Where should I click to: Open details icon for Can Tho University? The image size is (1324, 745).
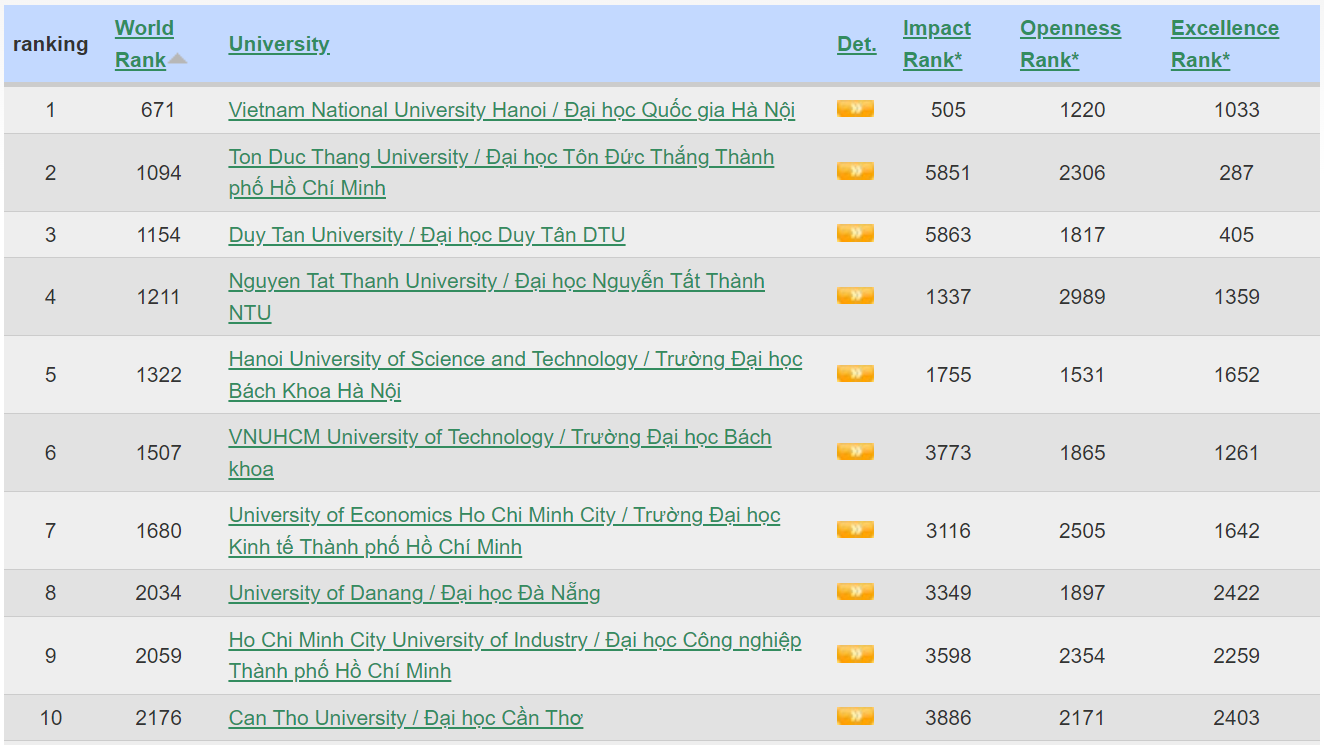(x=855, y=717)
